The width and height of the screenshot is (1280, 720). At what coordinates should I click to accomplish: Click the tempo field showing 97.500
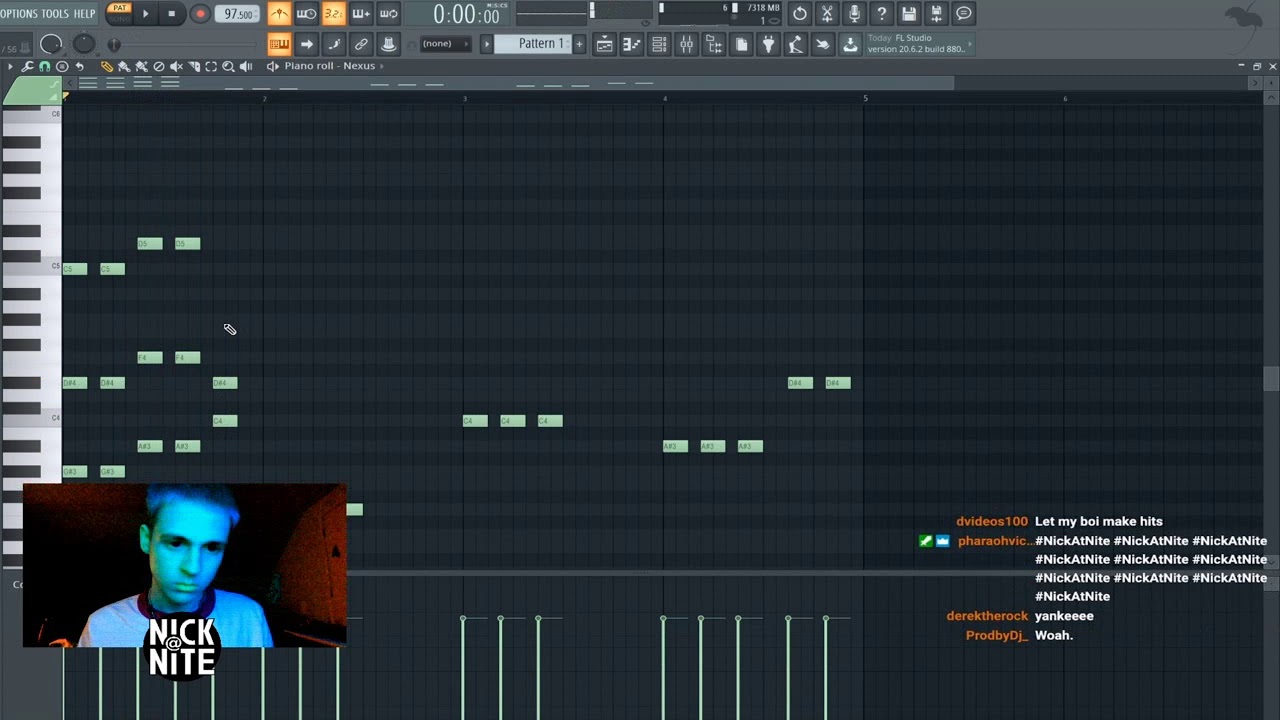(x=238, y=14)
